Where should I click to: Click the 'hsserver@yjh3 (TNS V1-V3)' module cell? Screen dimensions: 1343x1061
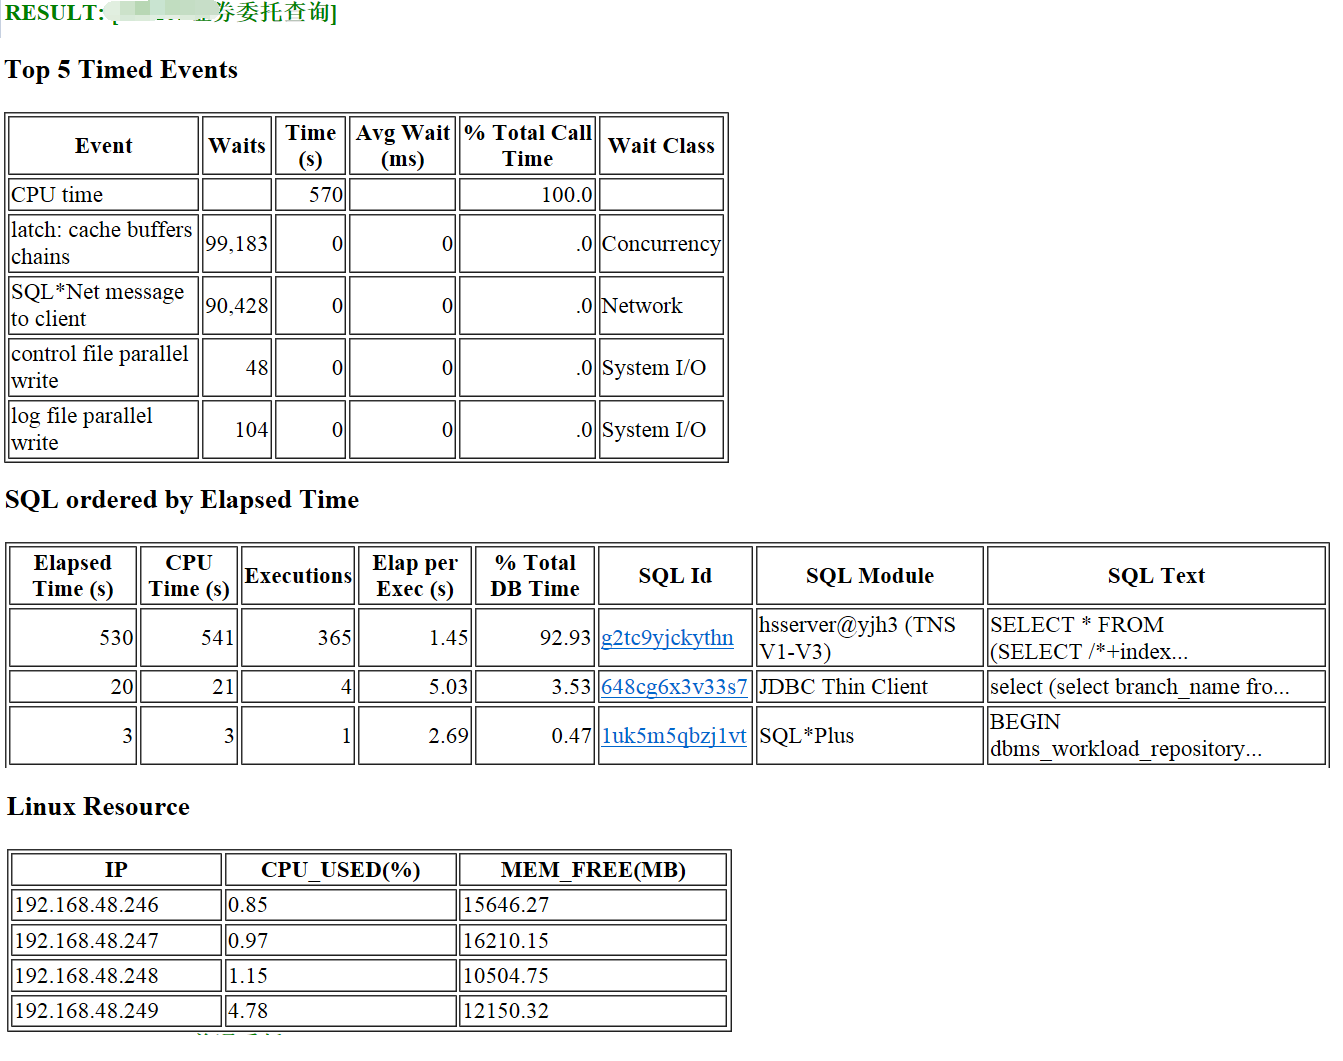870,638
